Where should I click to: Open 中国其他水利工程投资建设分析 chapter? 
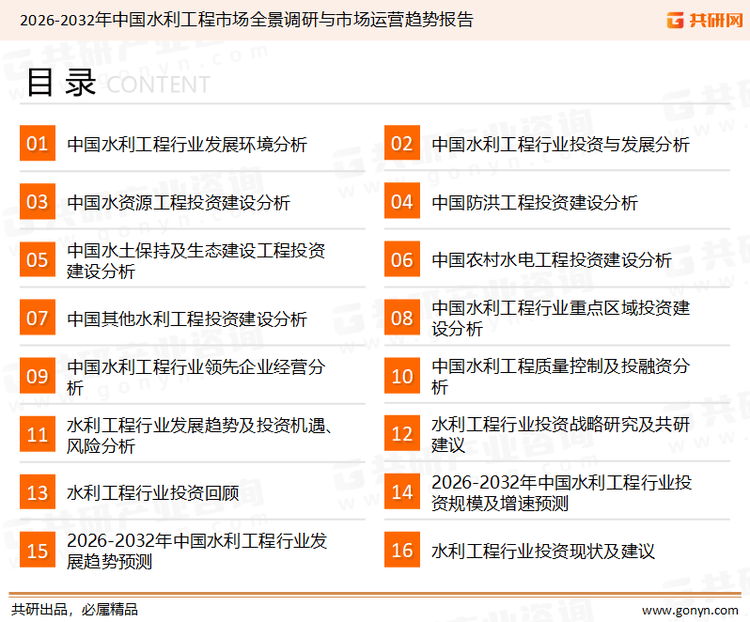[187, 319]
